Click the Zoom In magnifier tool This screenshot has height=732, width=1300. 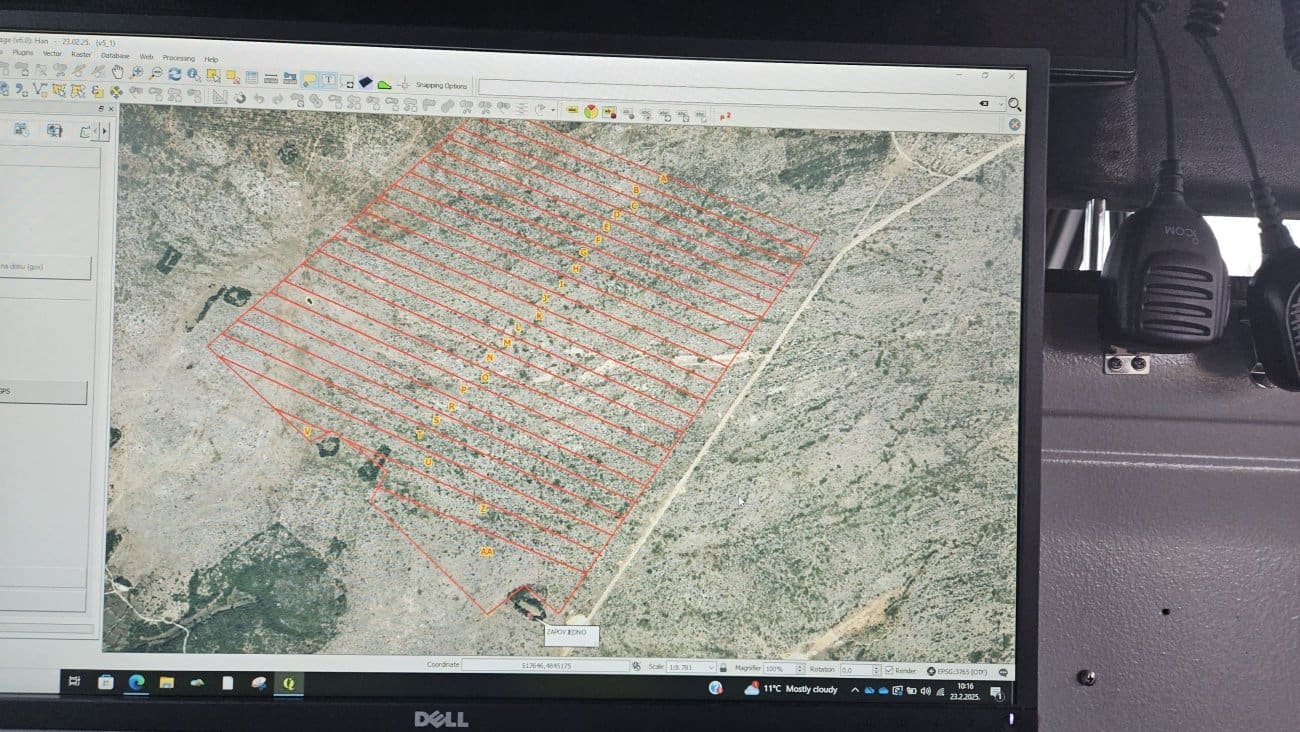pyautogui.click(x=137, y=73)
